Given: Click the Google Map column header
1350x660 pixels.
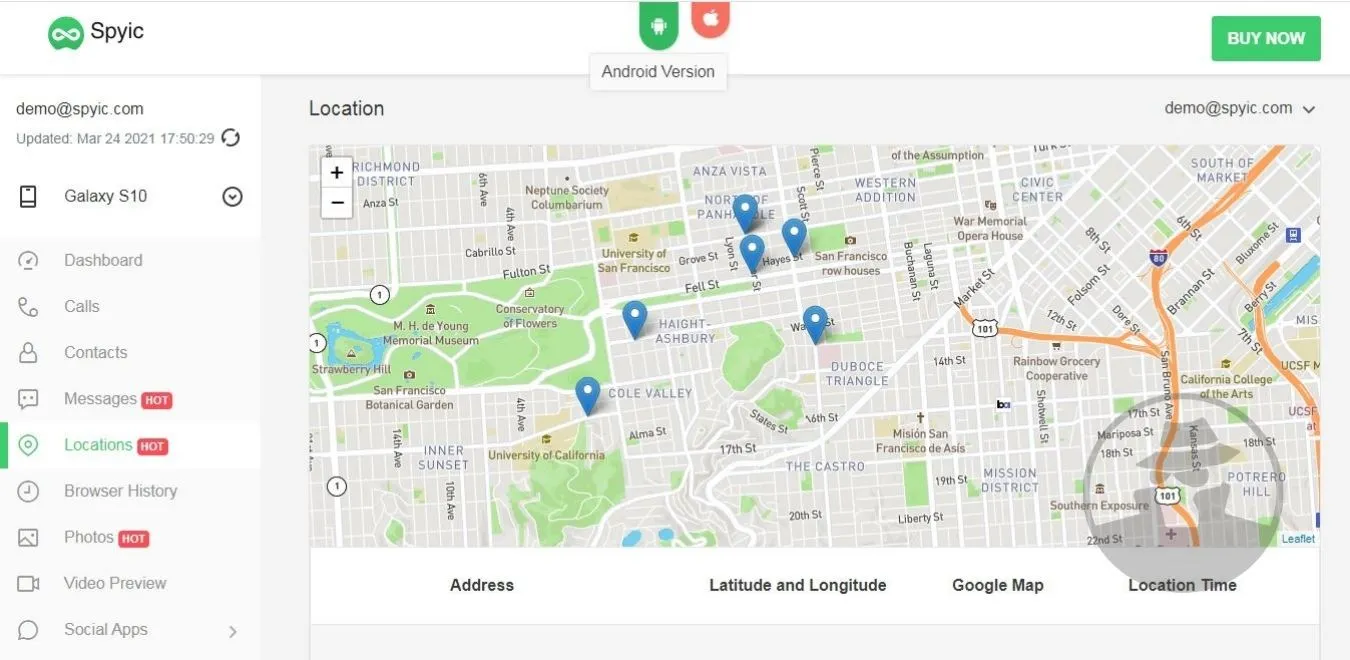Looking at the screenshot, I should [998, 585].
